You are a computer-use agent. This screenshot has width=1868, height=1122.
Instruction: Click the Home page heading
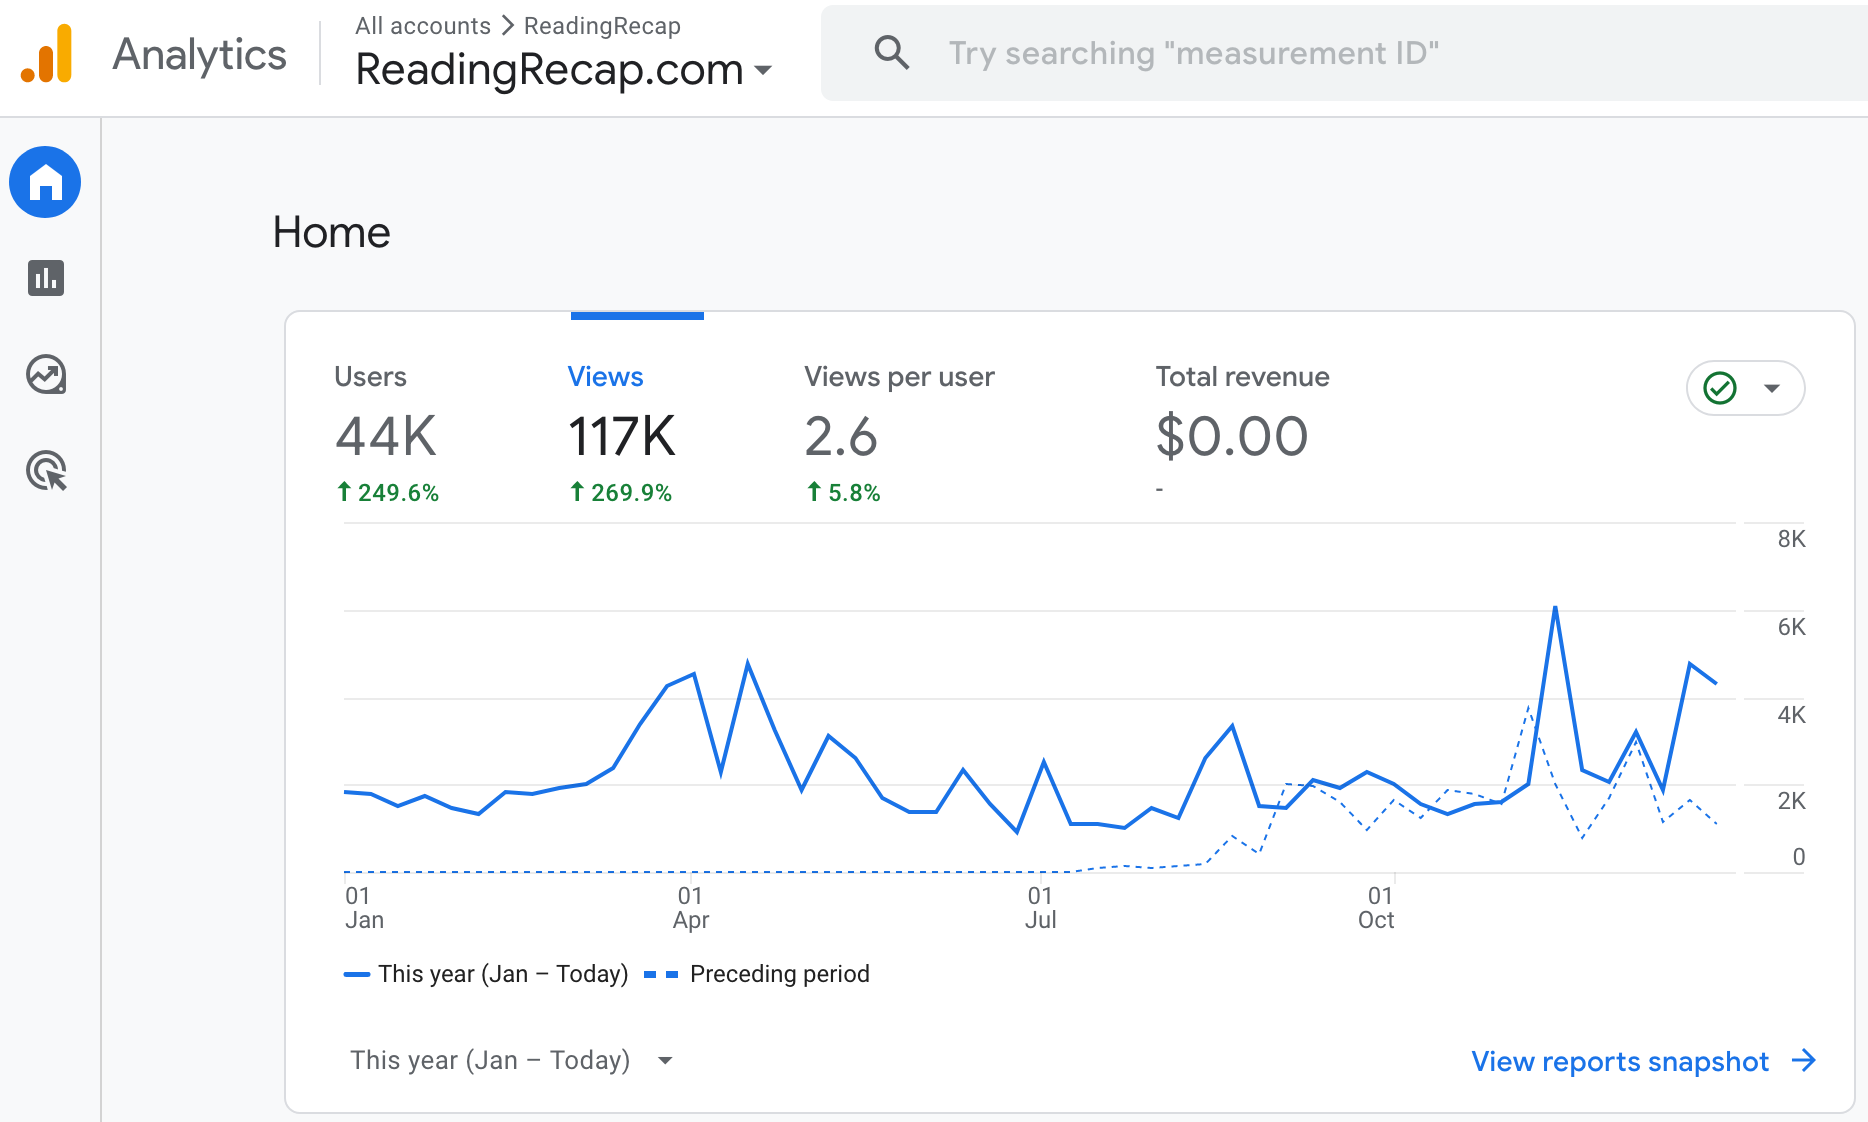[331, 232]
